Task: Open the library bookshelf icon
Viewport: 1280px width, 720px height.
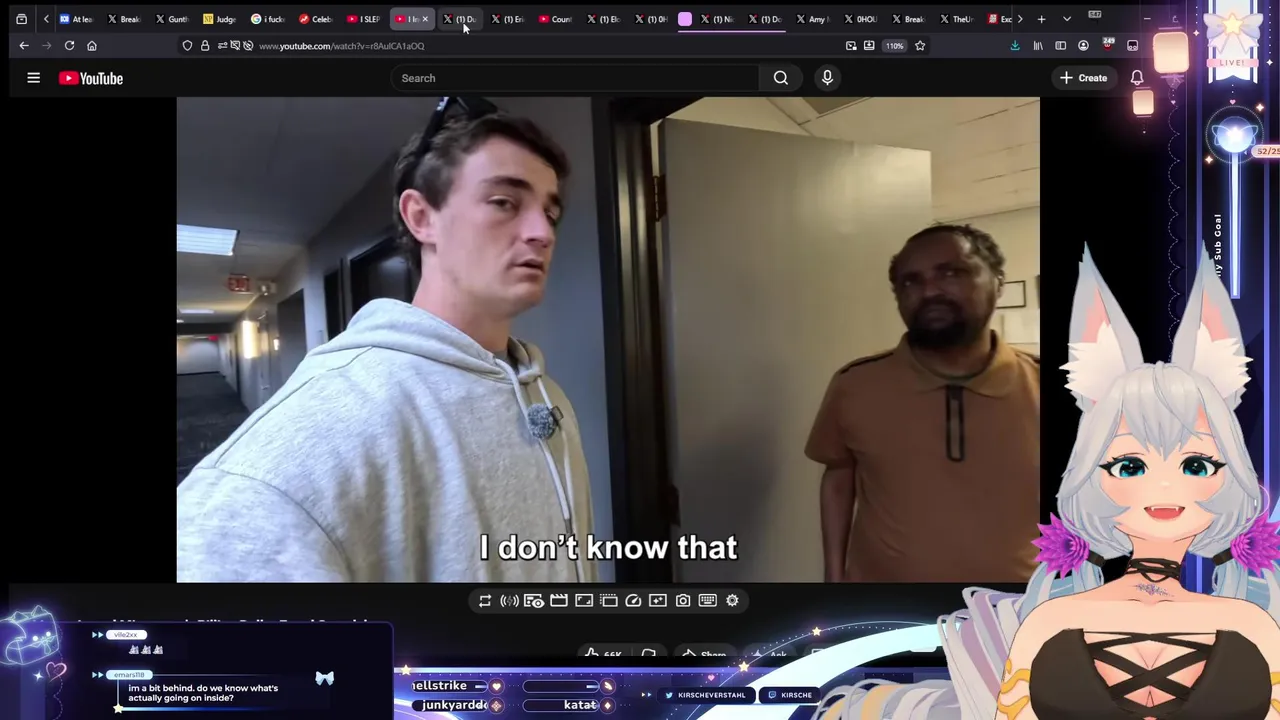Action: click(1038, 46)
